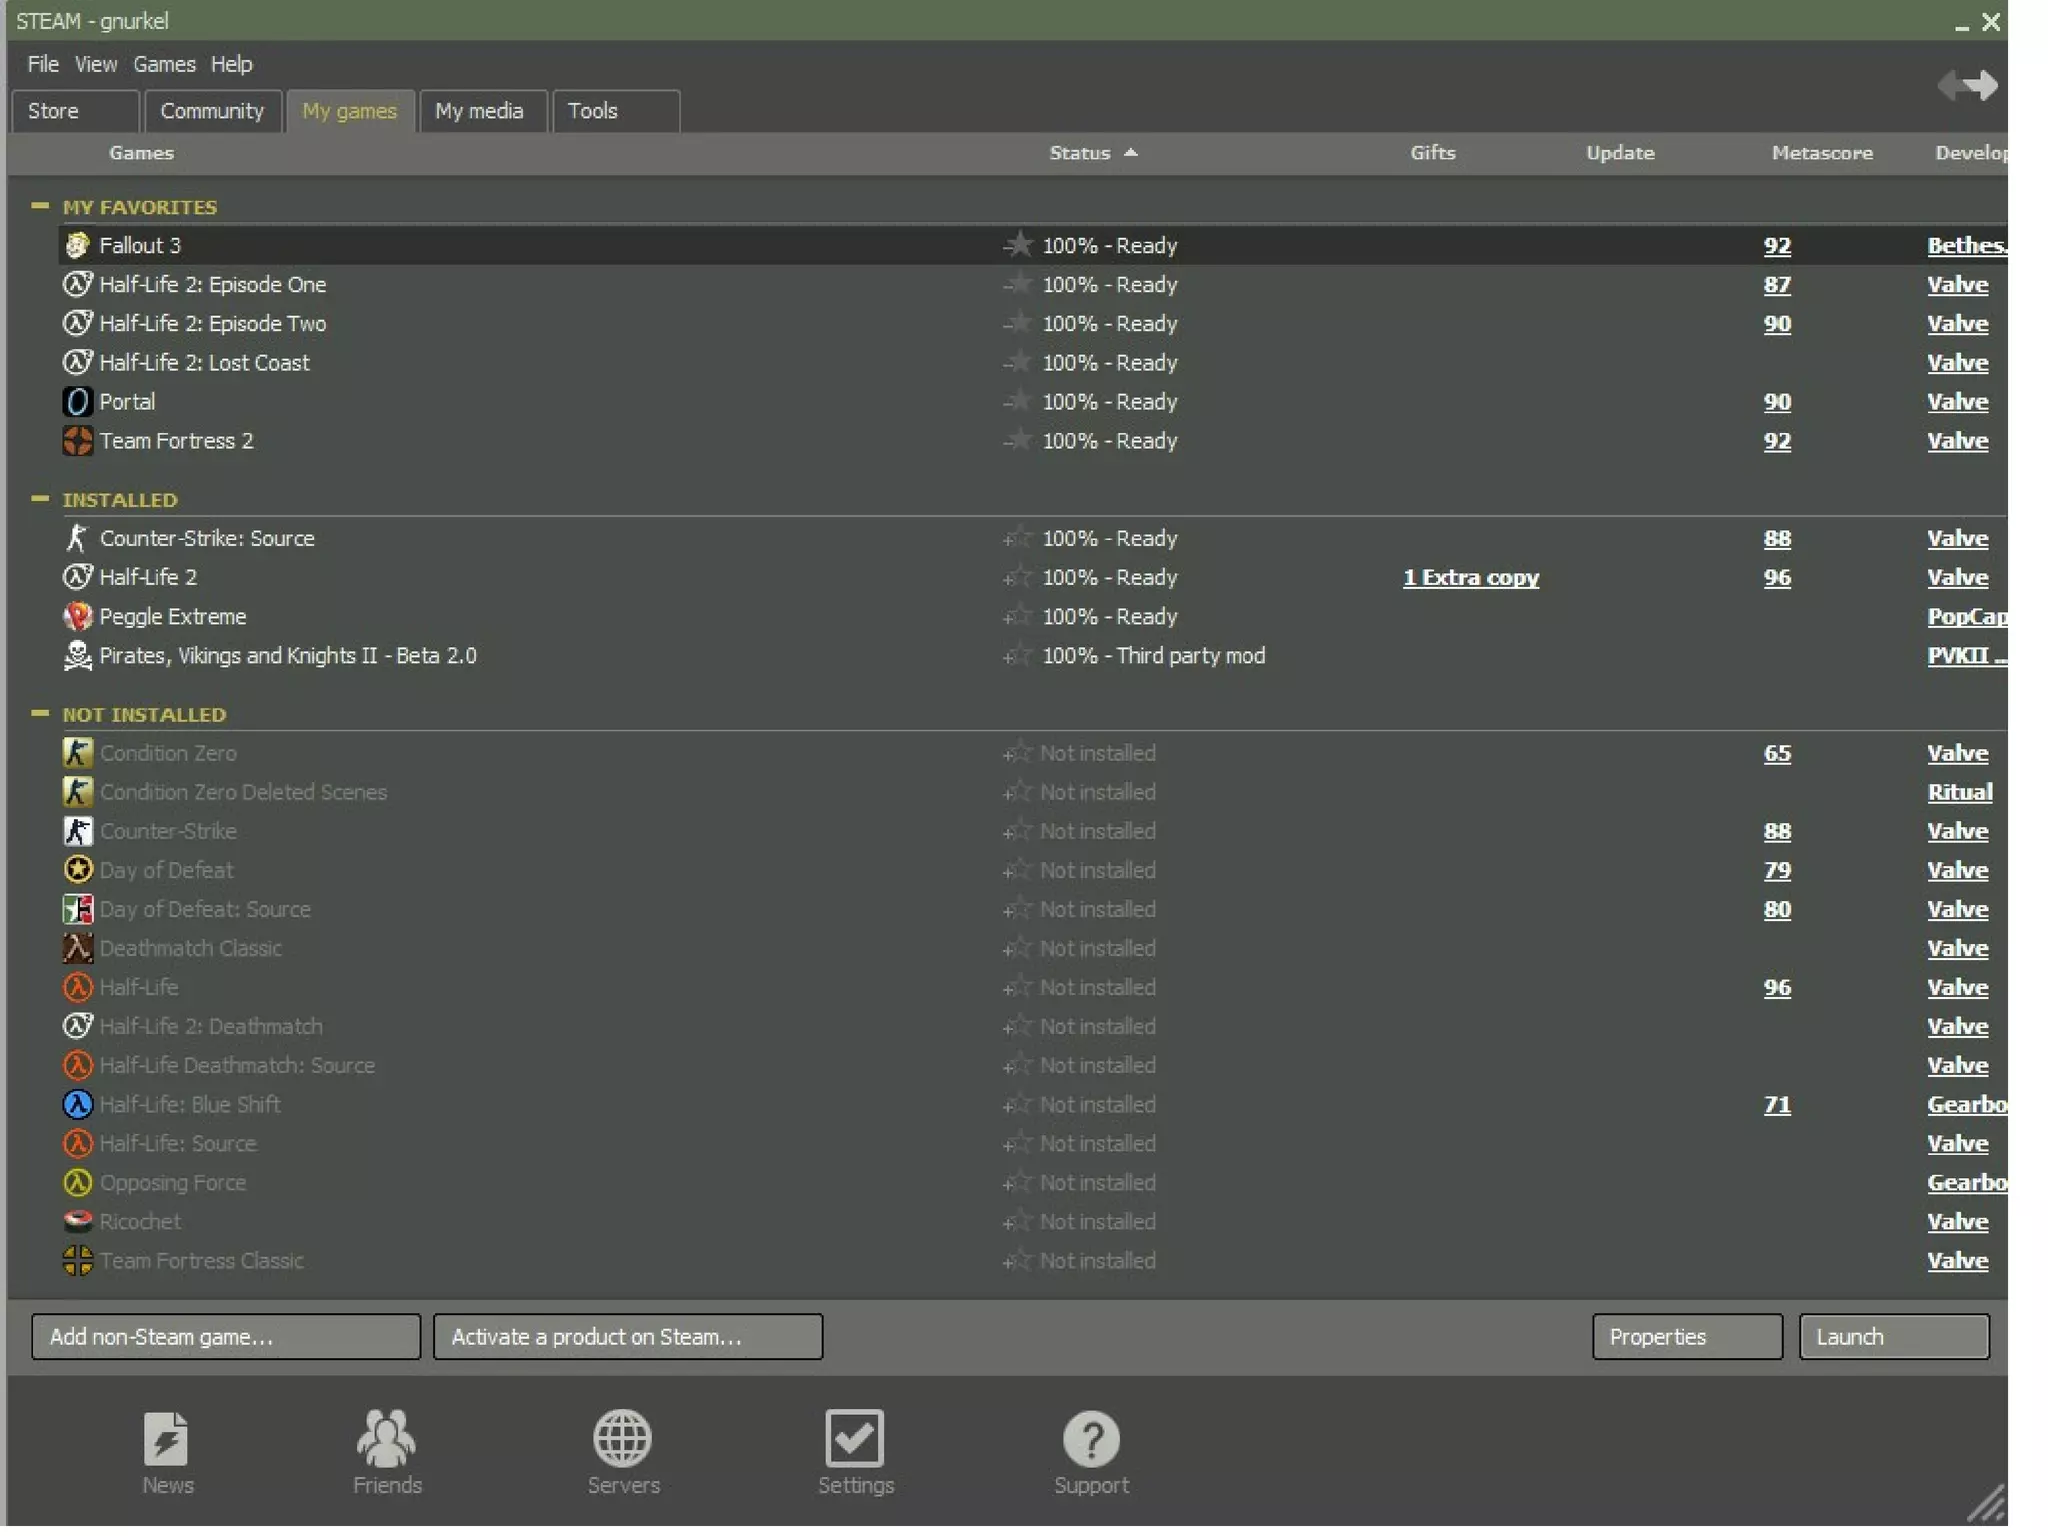Collapse the Installed group
Viewport: 2048px width, 1536px height.
click(x=40, y=499)
